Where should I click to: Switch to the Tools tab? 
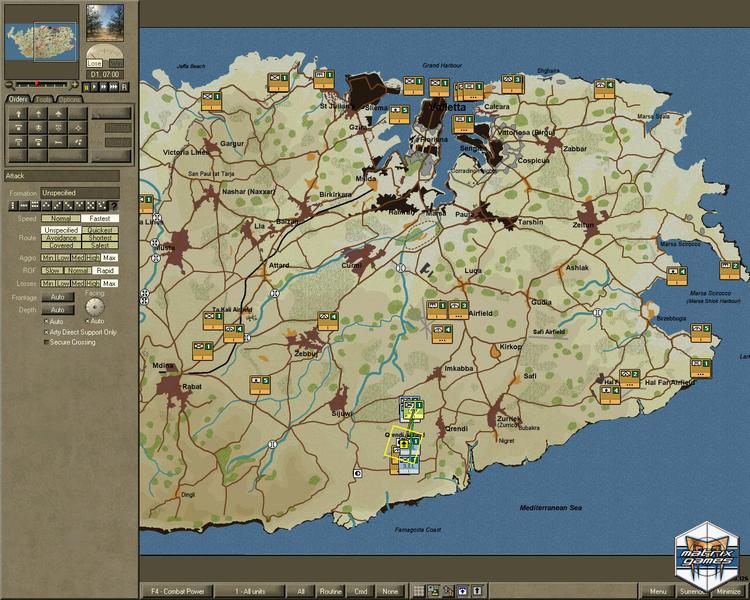coord(43,99)
